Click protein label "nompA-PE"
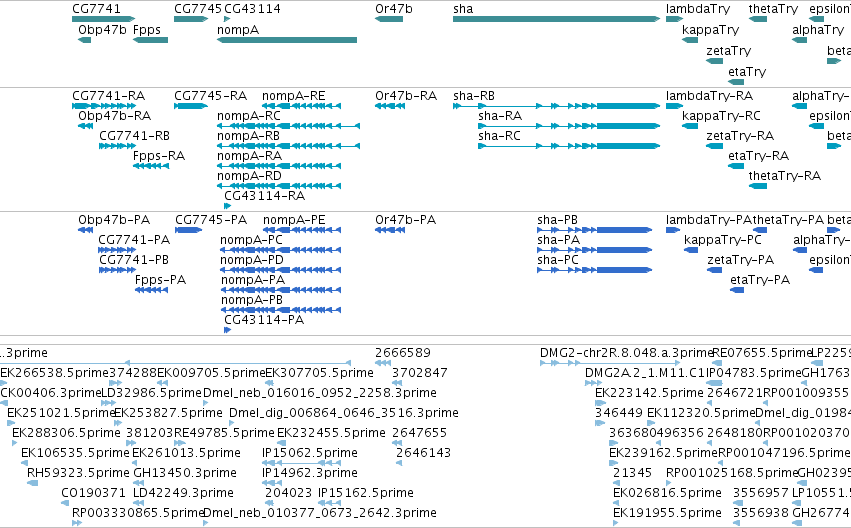This screenshot has height=528, width=851. click(x=294, y=220)
